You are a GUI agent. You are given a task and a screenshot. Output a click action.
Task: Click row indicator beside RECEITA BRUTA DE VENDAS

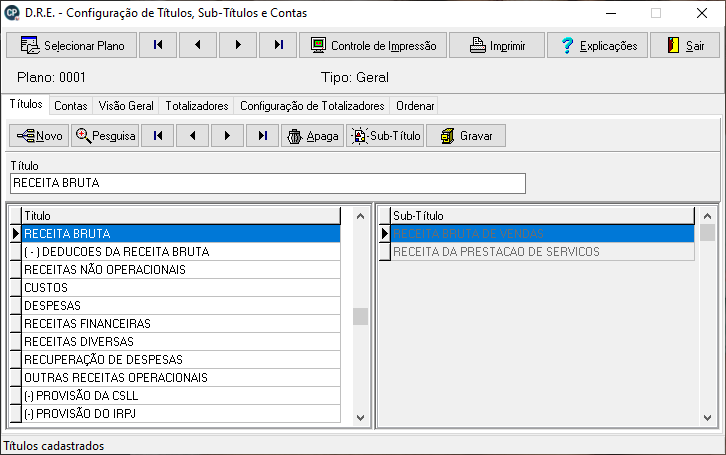[385, 234]
